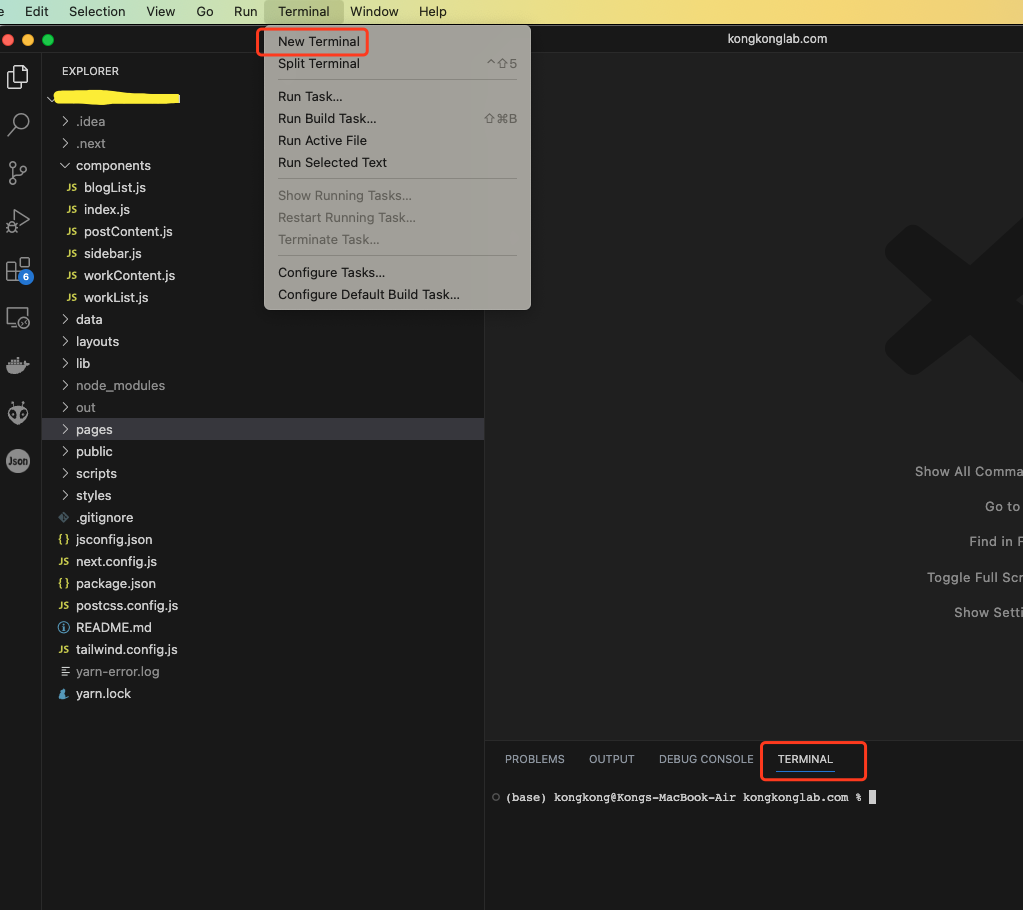
Task: Click the Json icon in activity bar
Action: [x=18, y=460]
